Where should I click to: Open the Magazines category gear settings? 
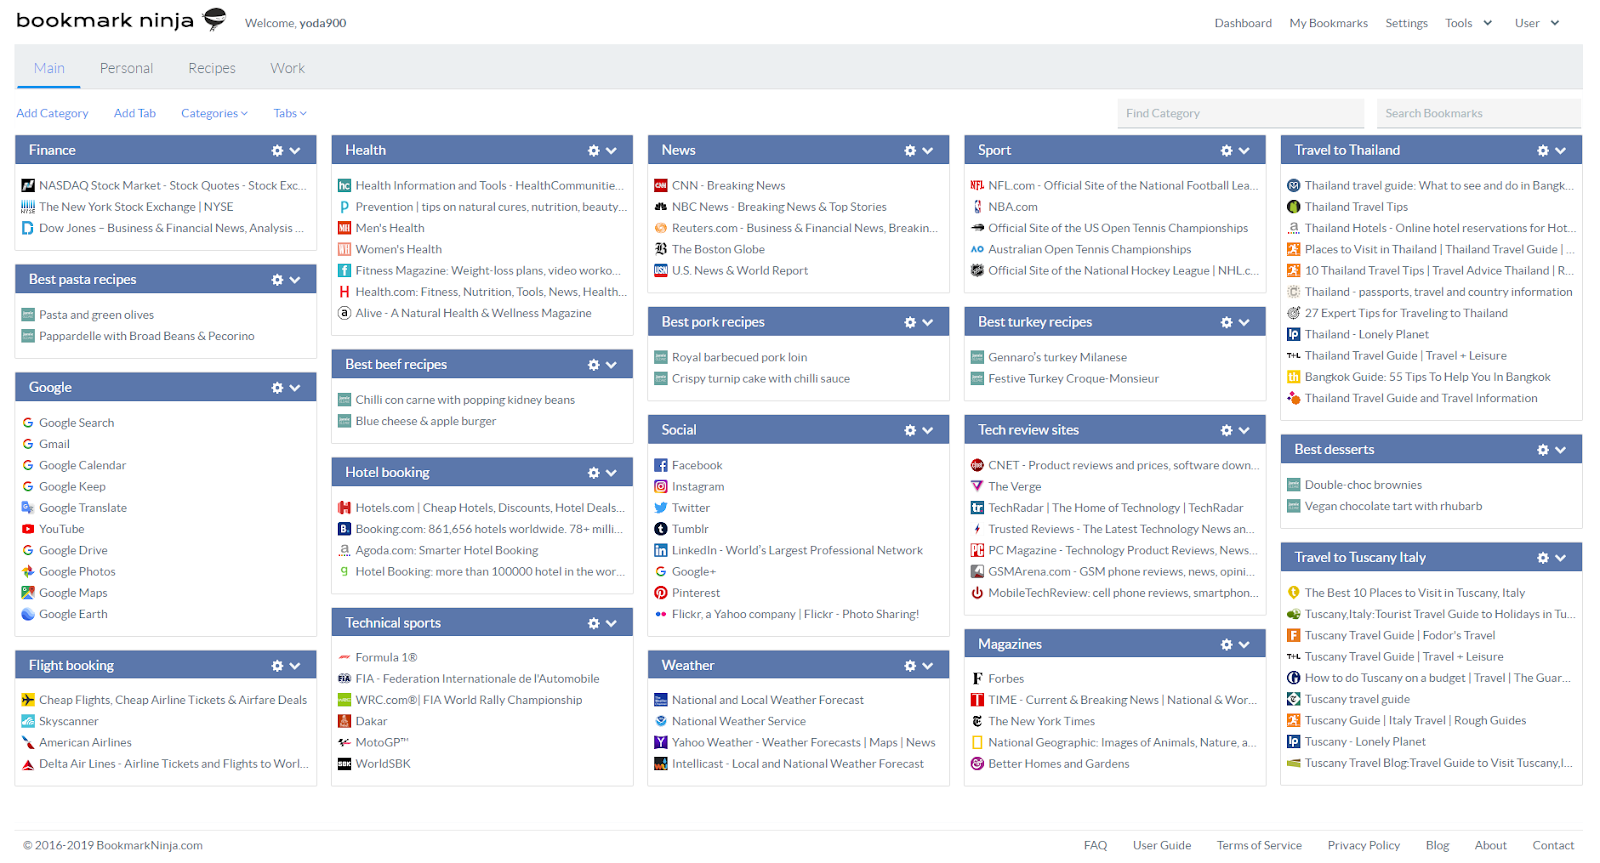coord(1226,645)
